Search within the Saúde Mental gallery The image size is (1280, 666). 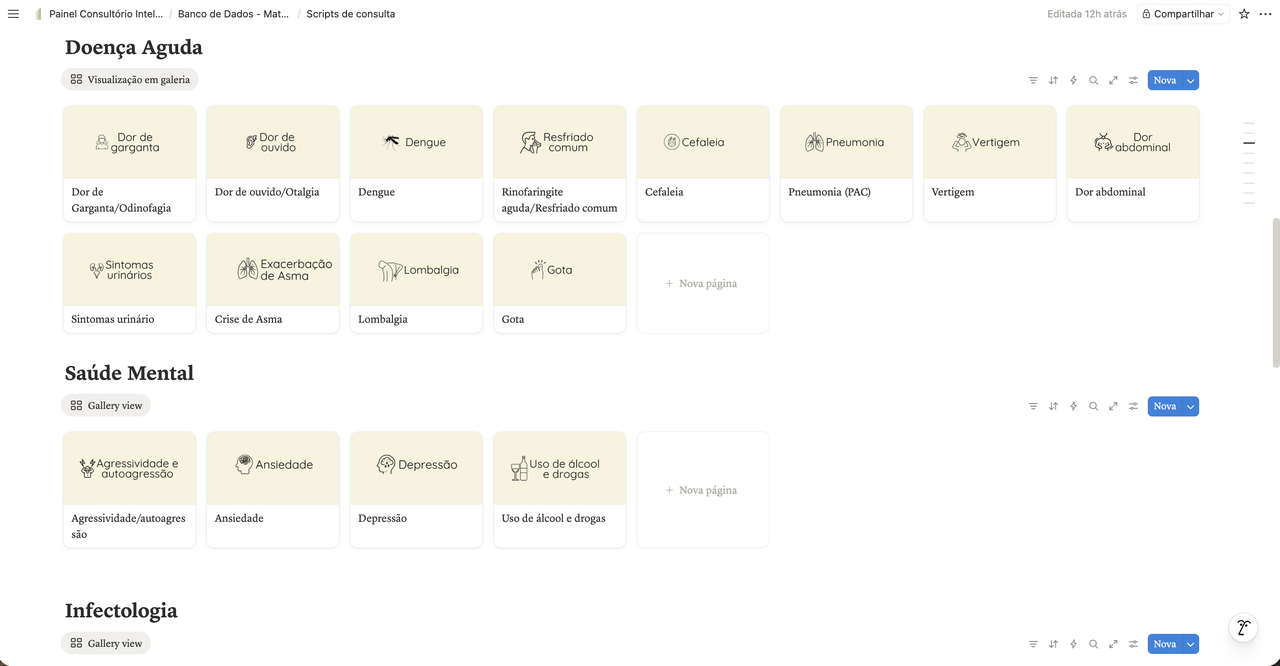click(1093, 407)
